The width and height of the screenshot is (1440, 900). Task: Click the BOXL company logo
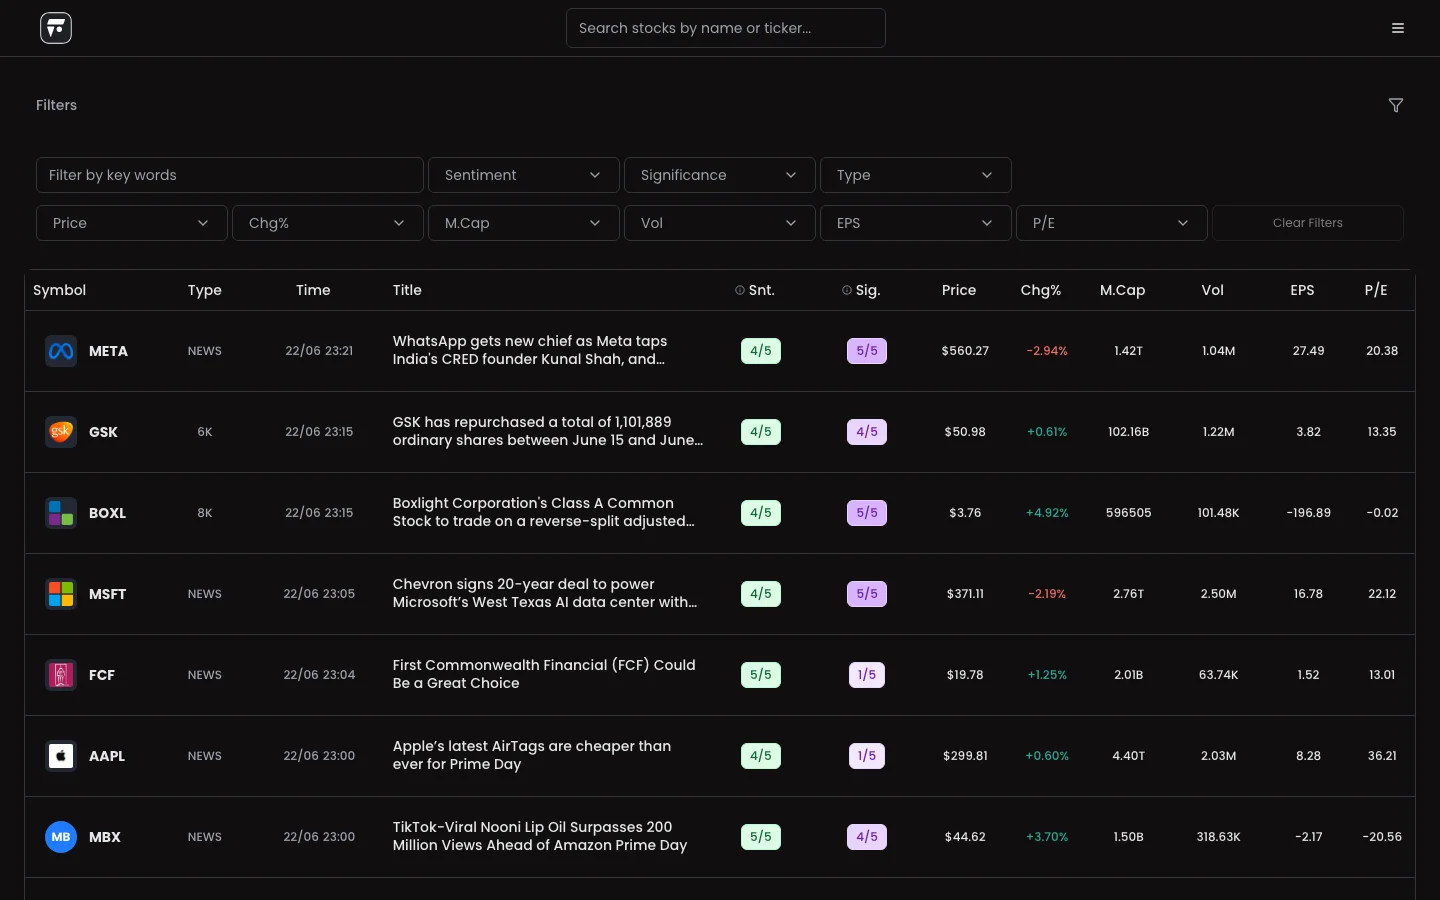[x=61, y=513]
